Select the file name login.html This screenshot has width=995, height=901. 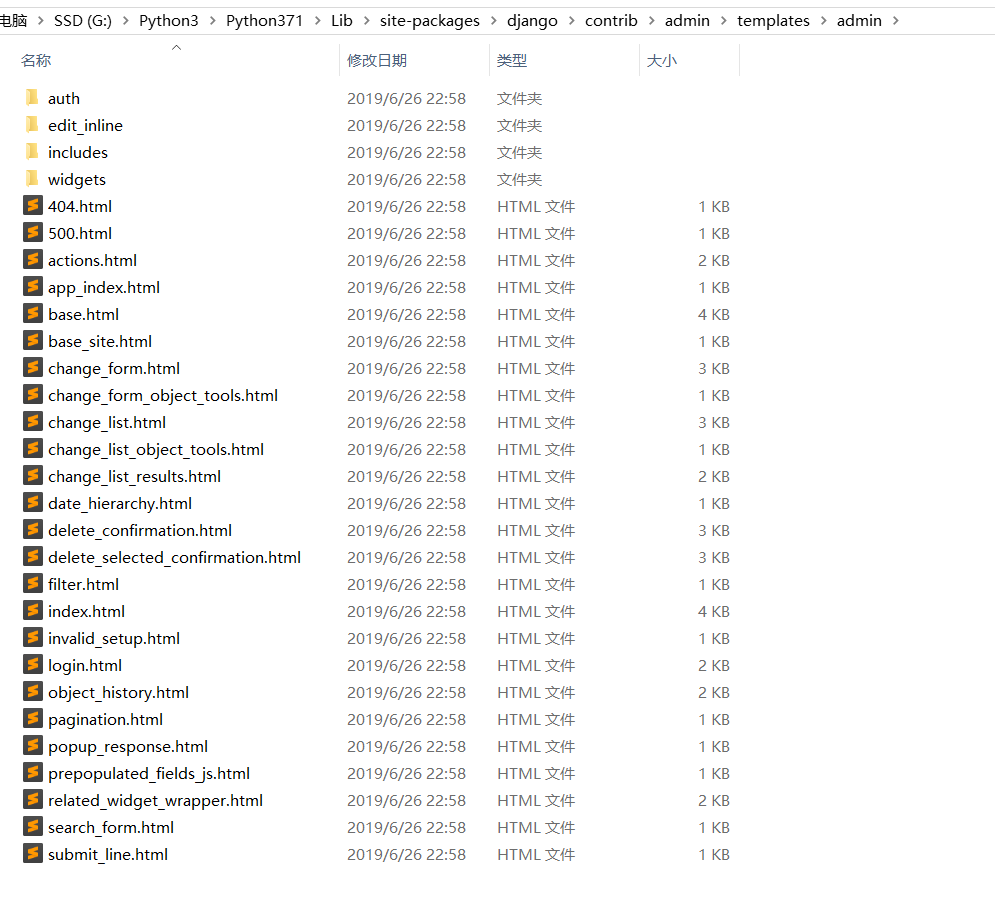pyautogui.click(x=85, y=666)
